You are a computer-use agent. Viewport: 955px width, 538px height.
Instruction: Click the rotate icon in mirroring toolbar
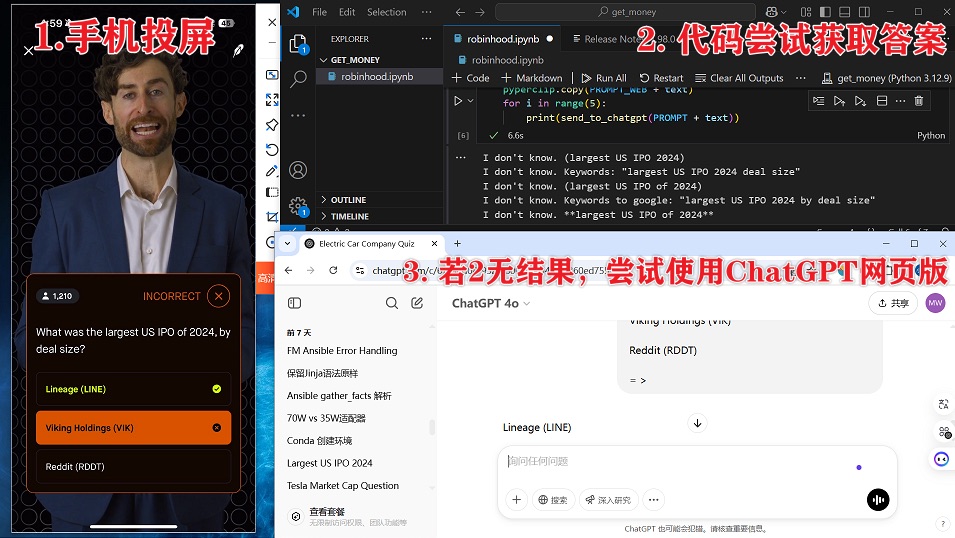click(272, 150)
